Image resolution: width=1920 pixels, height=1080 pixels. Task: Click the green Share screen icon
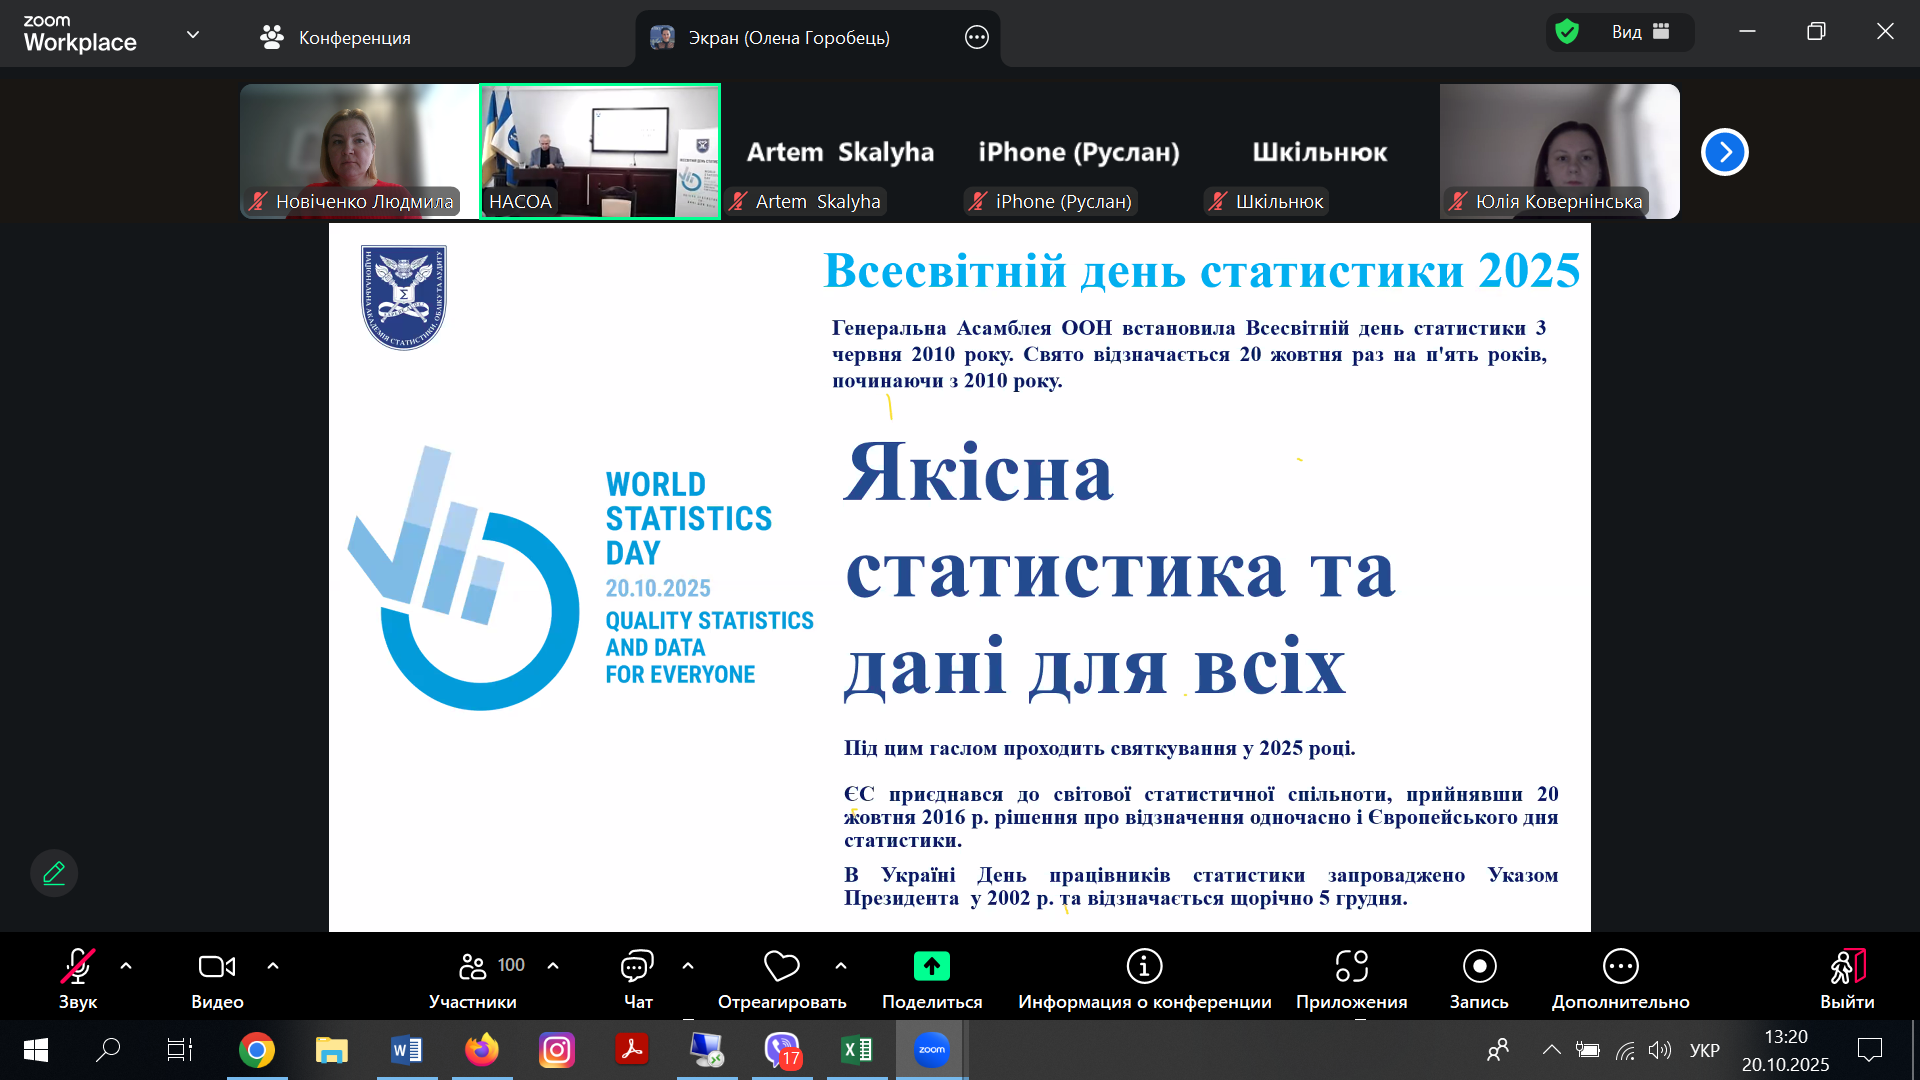click(931, 966)
